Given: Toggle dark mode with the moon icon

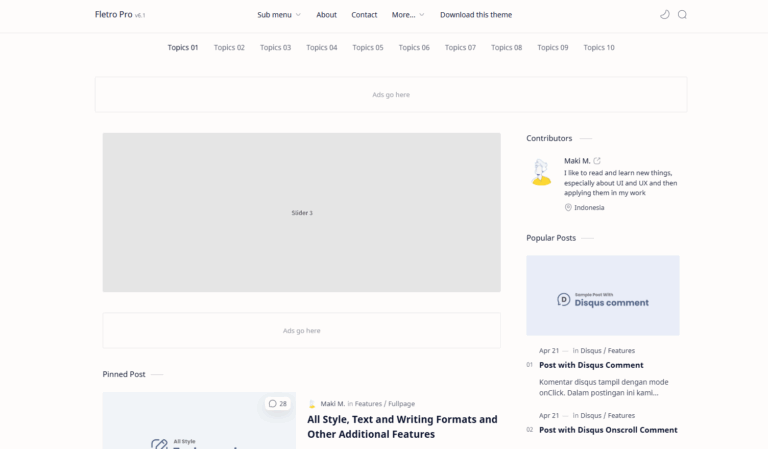Looking at the screenshot, I should [x=665, y=15].
